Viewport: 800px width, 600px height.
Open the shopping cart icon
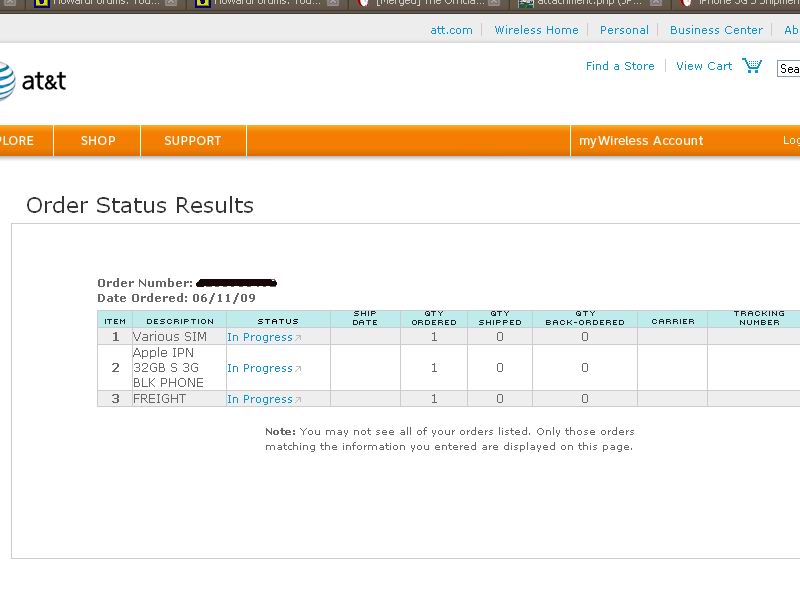752,65
